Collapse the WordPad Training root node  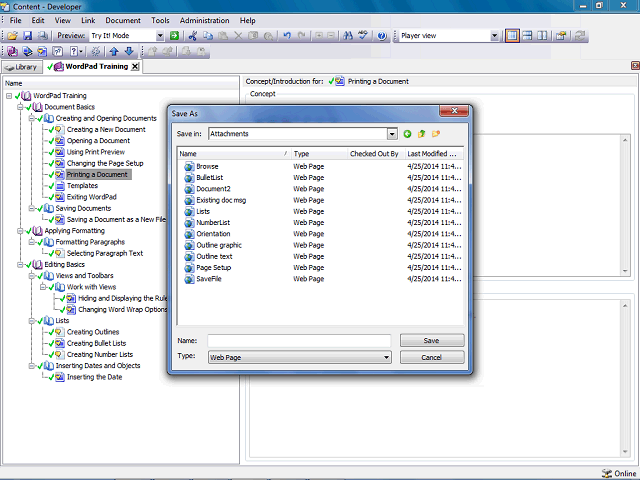click(9, 96)
